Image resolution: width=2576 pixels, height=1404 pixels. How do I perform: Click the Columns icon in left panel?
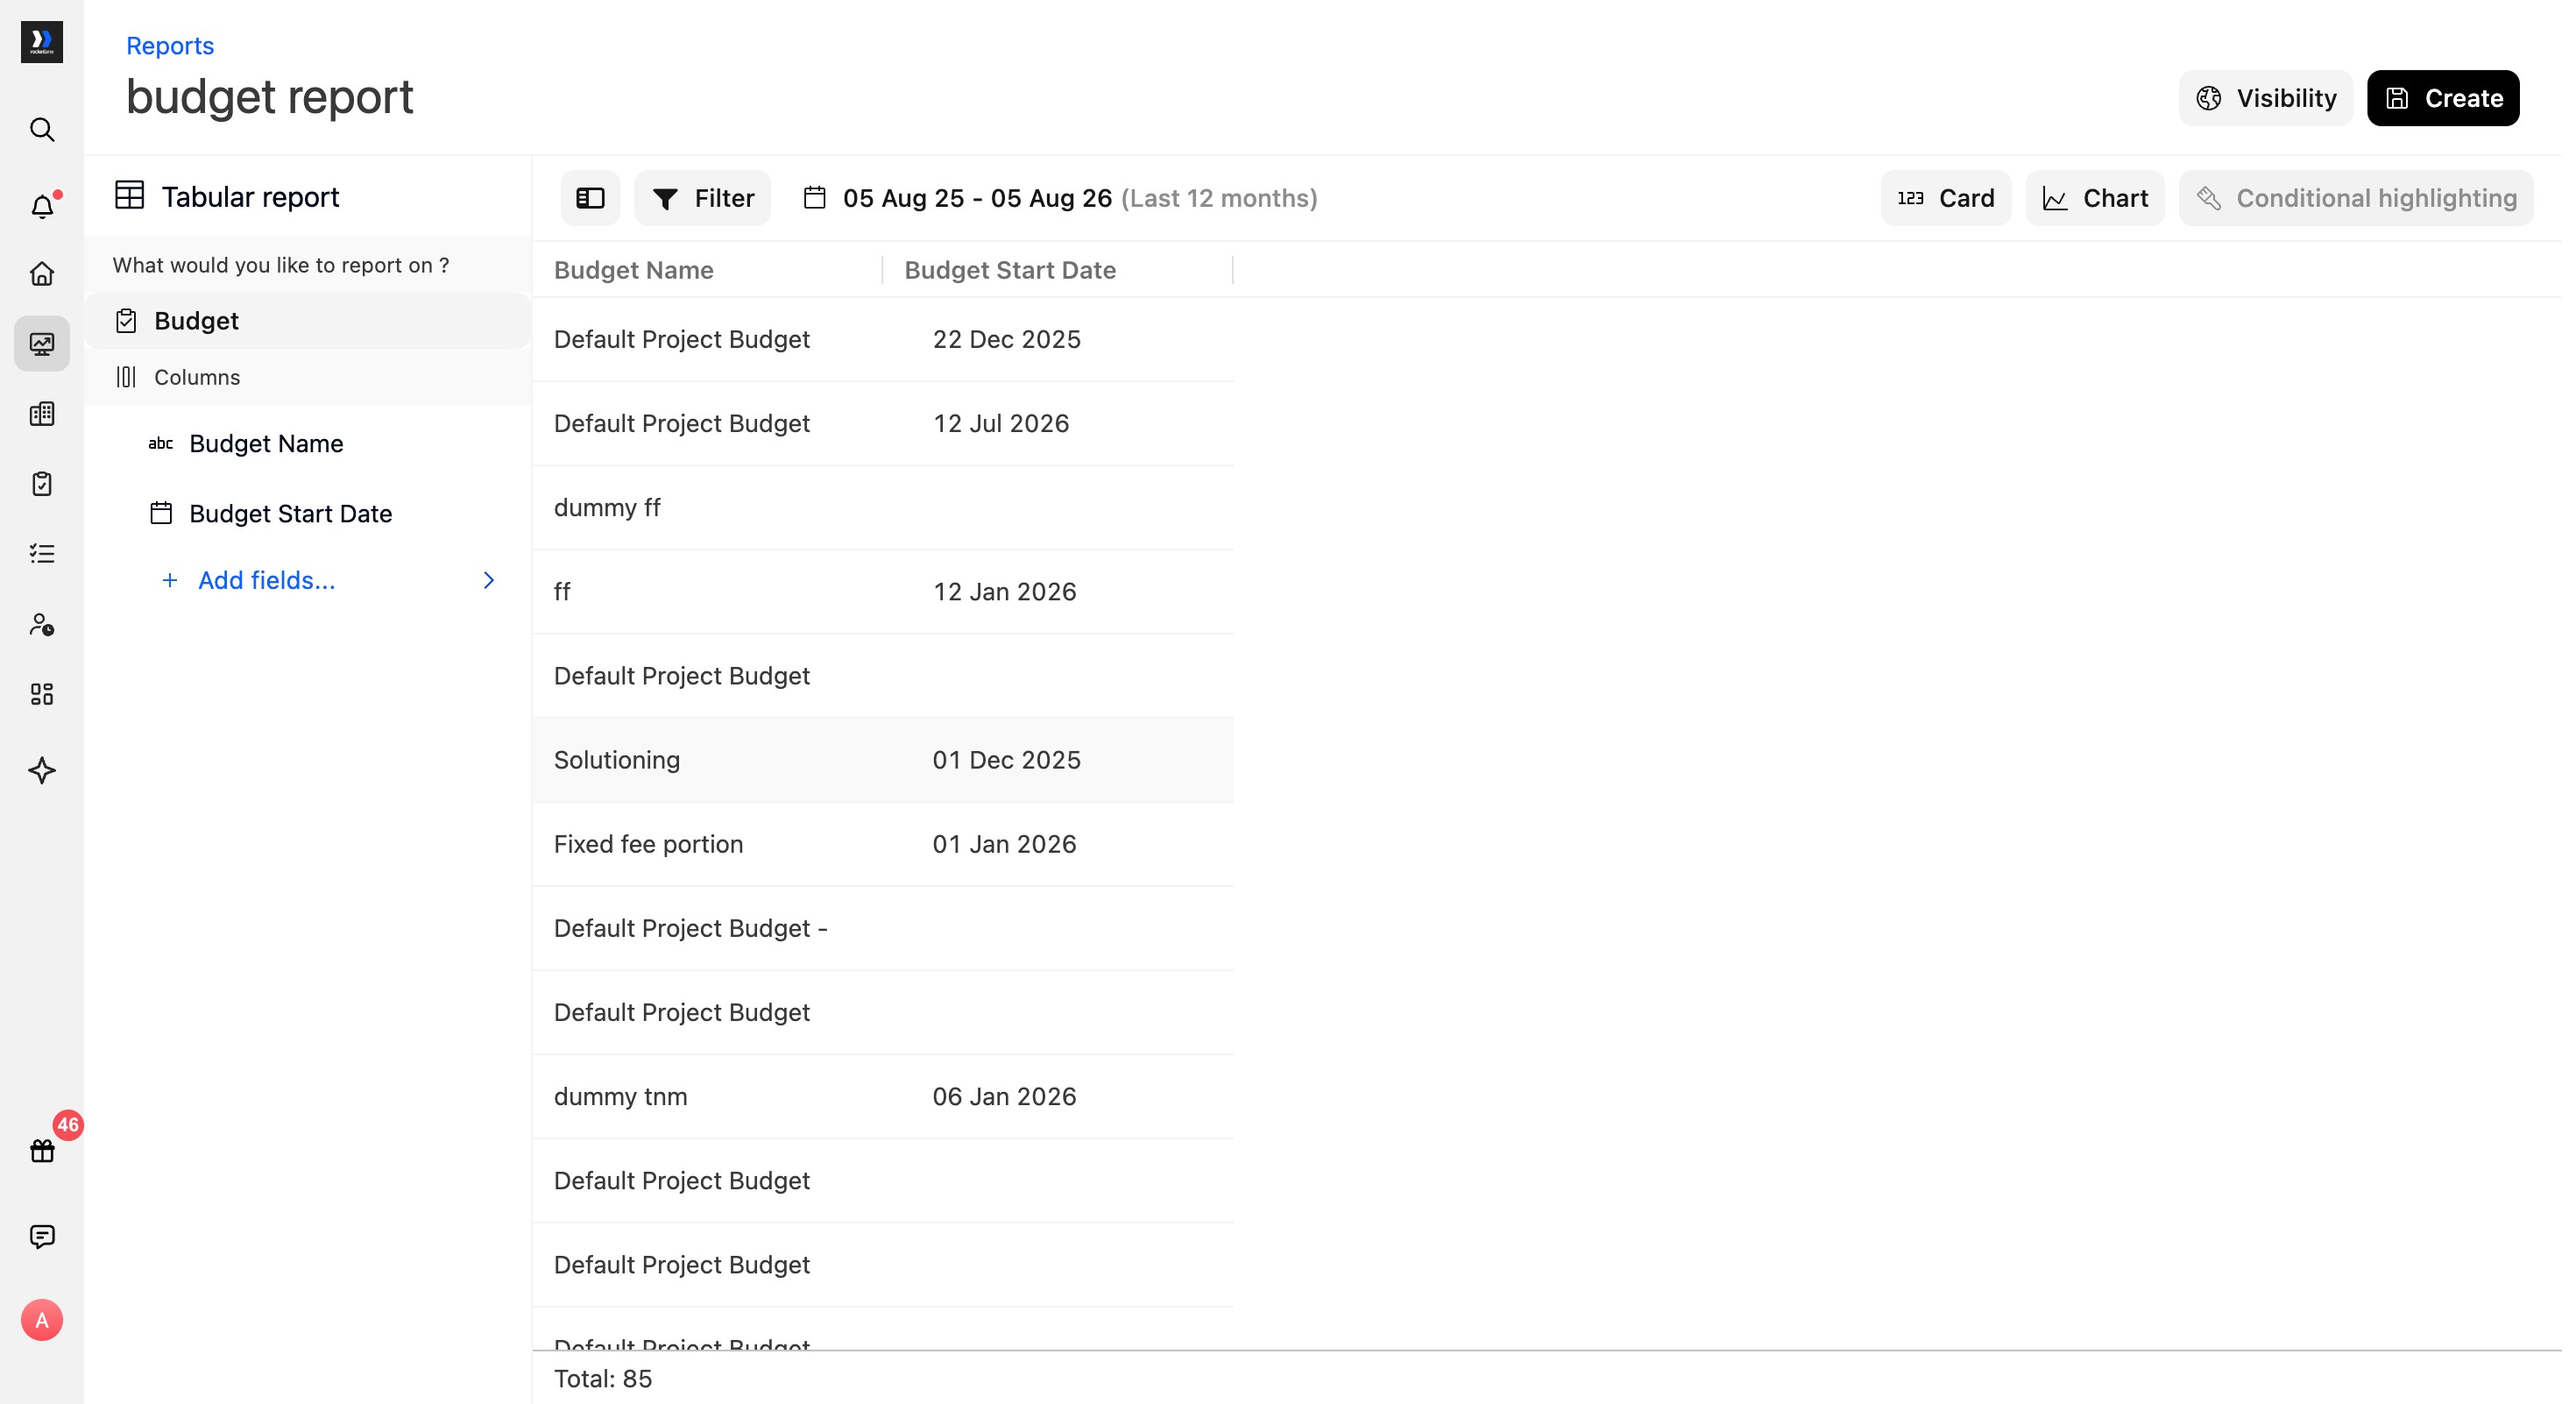point(126,377)
